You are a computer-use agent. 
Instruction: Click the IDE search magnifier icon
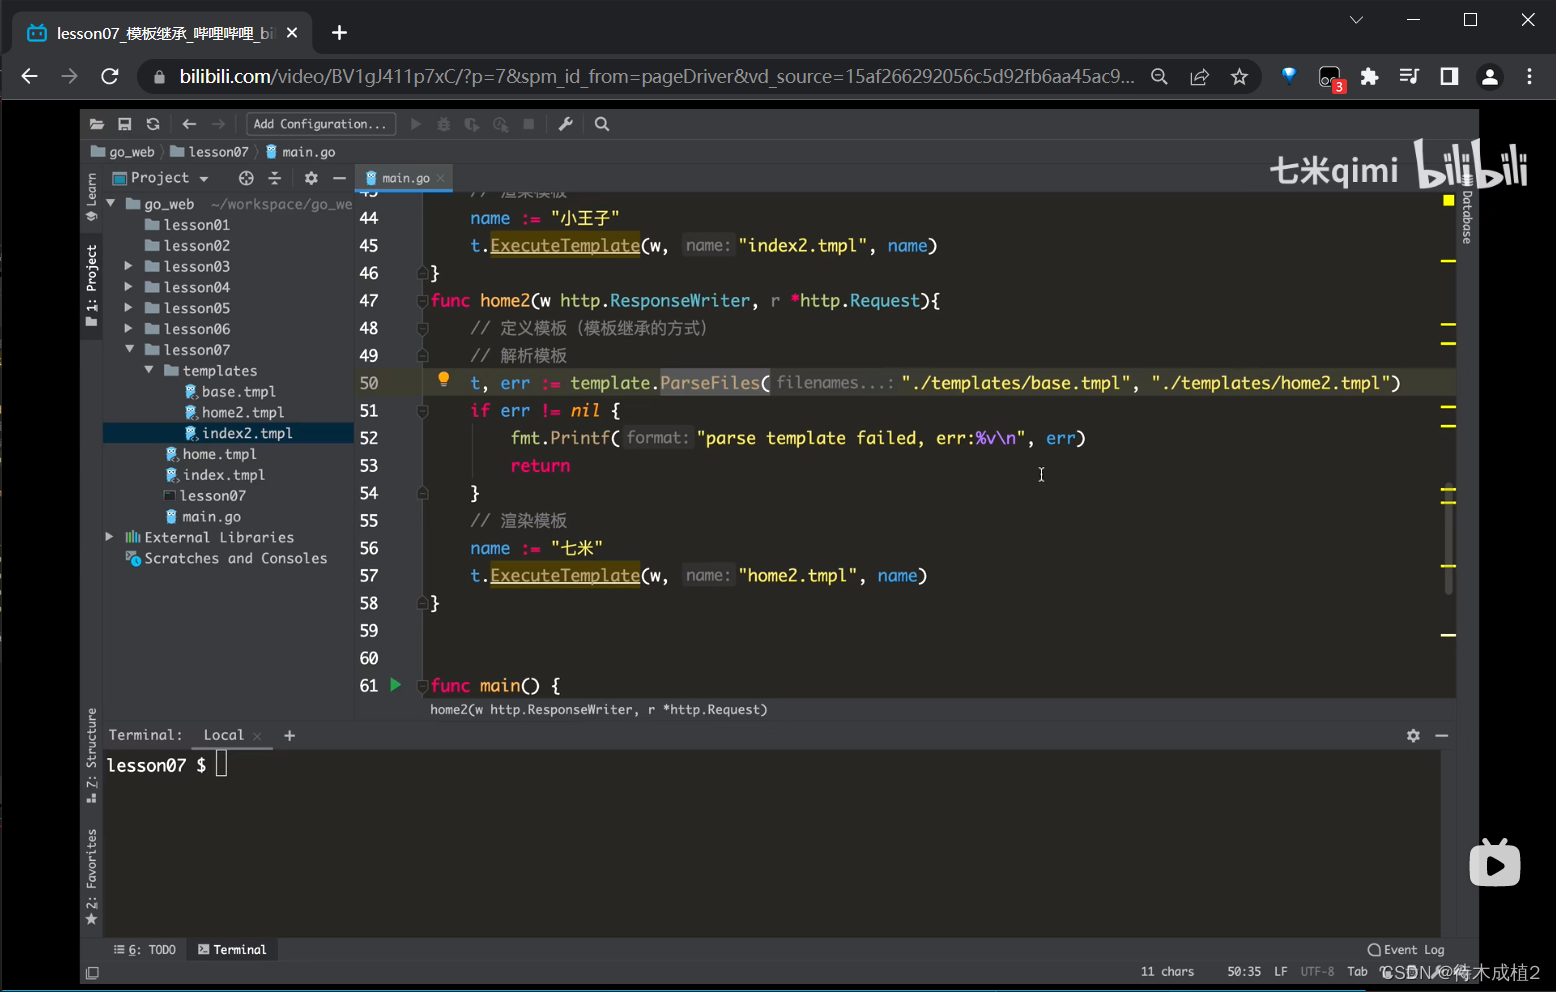[x=602, y=124]
